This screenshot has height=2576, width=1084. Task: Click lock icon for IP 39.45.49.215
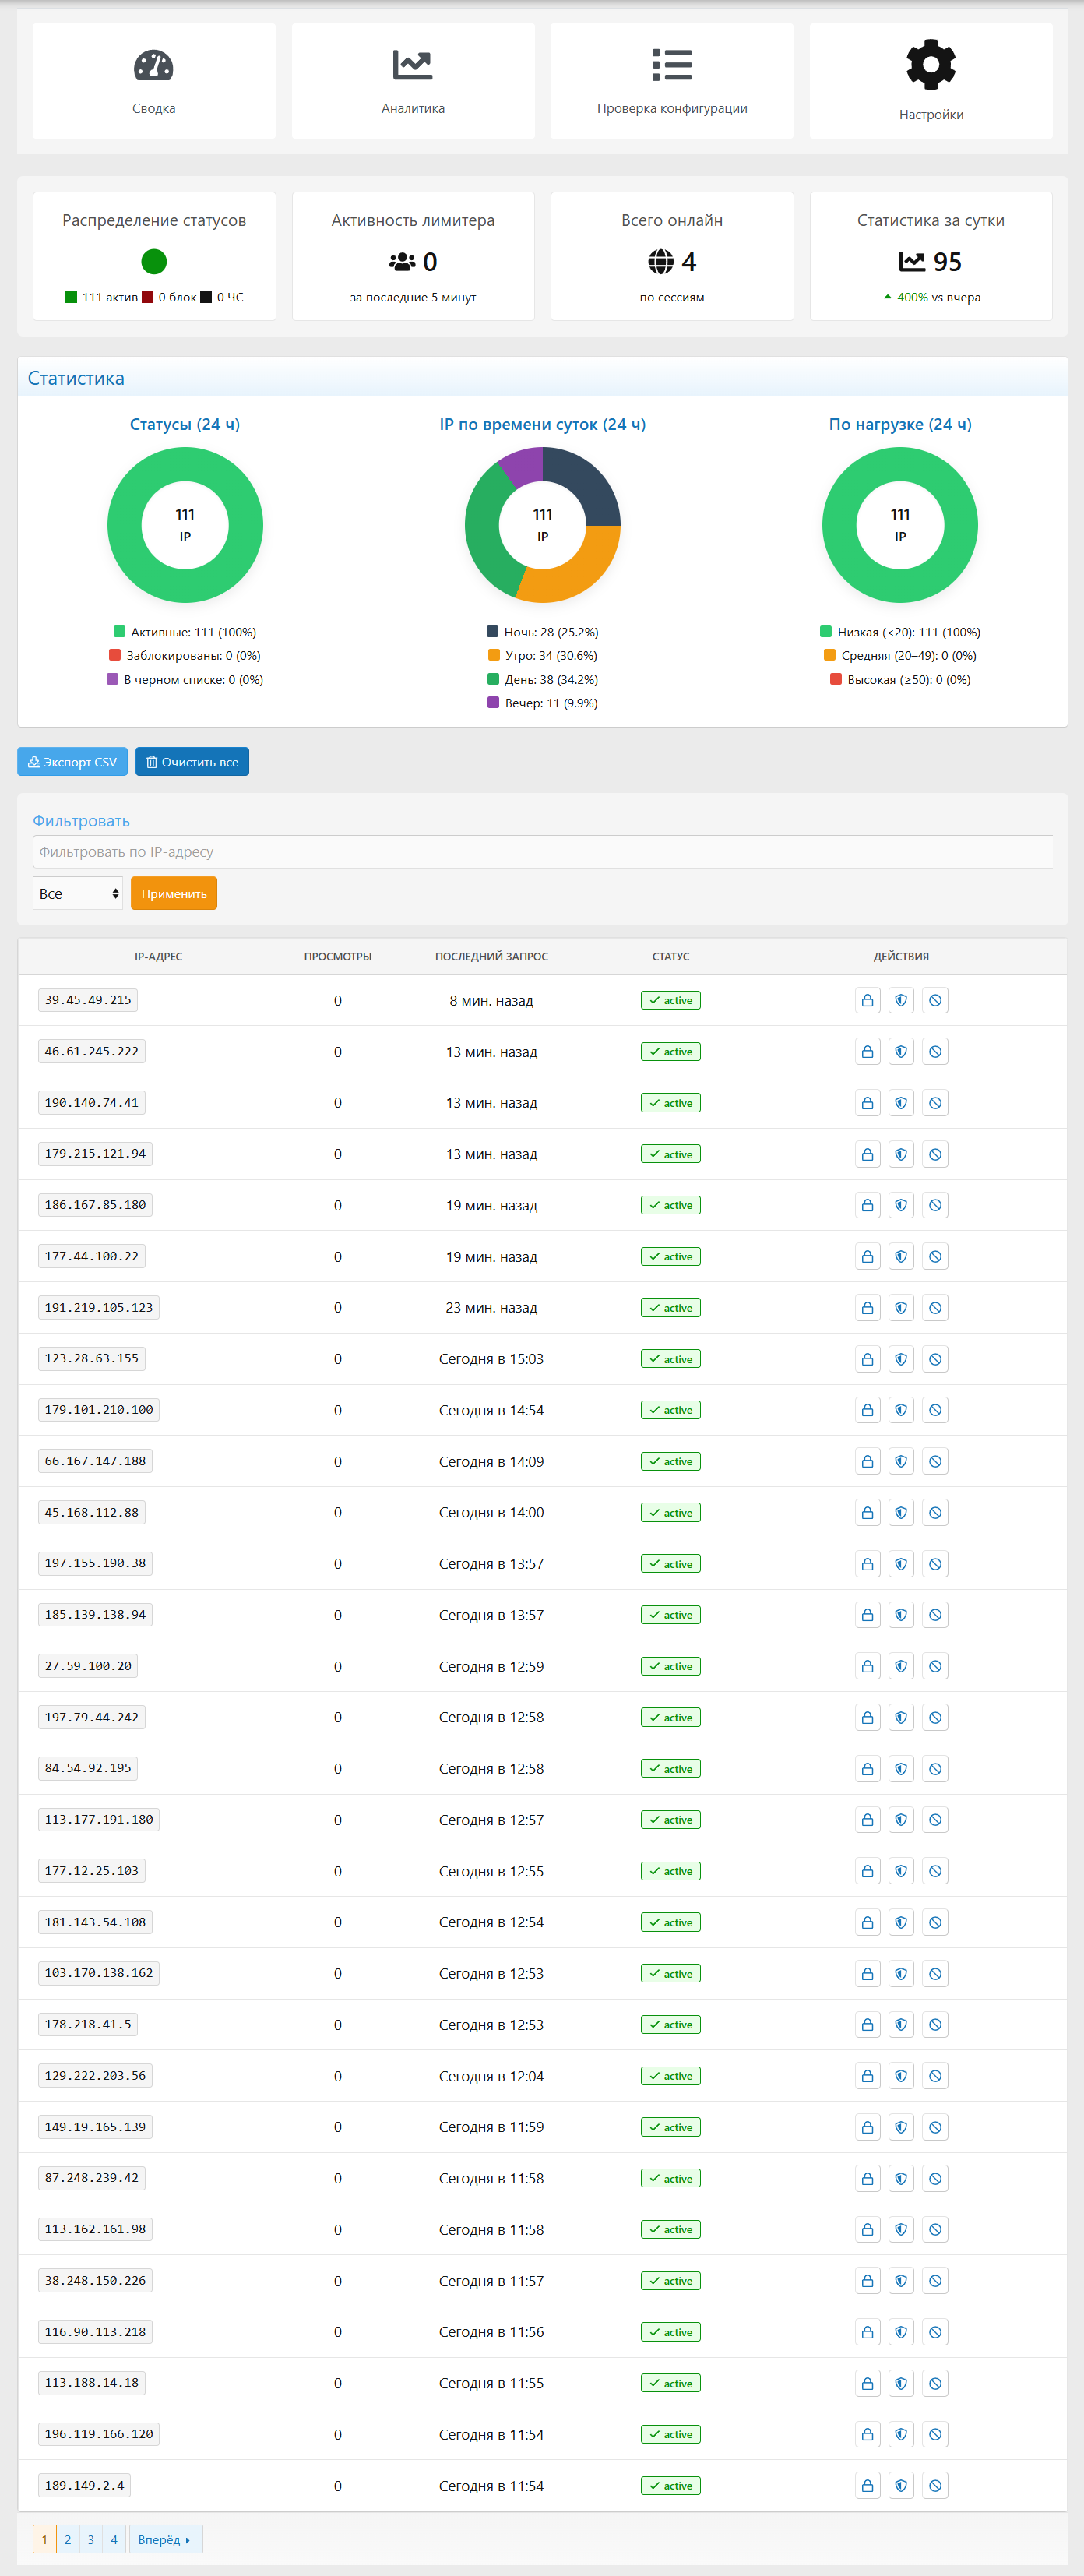(x=867, y=1000)
